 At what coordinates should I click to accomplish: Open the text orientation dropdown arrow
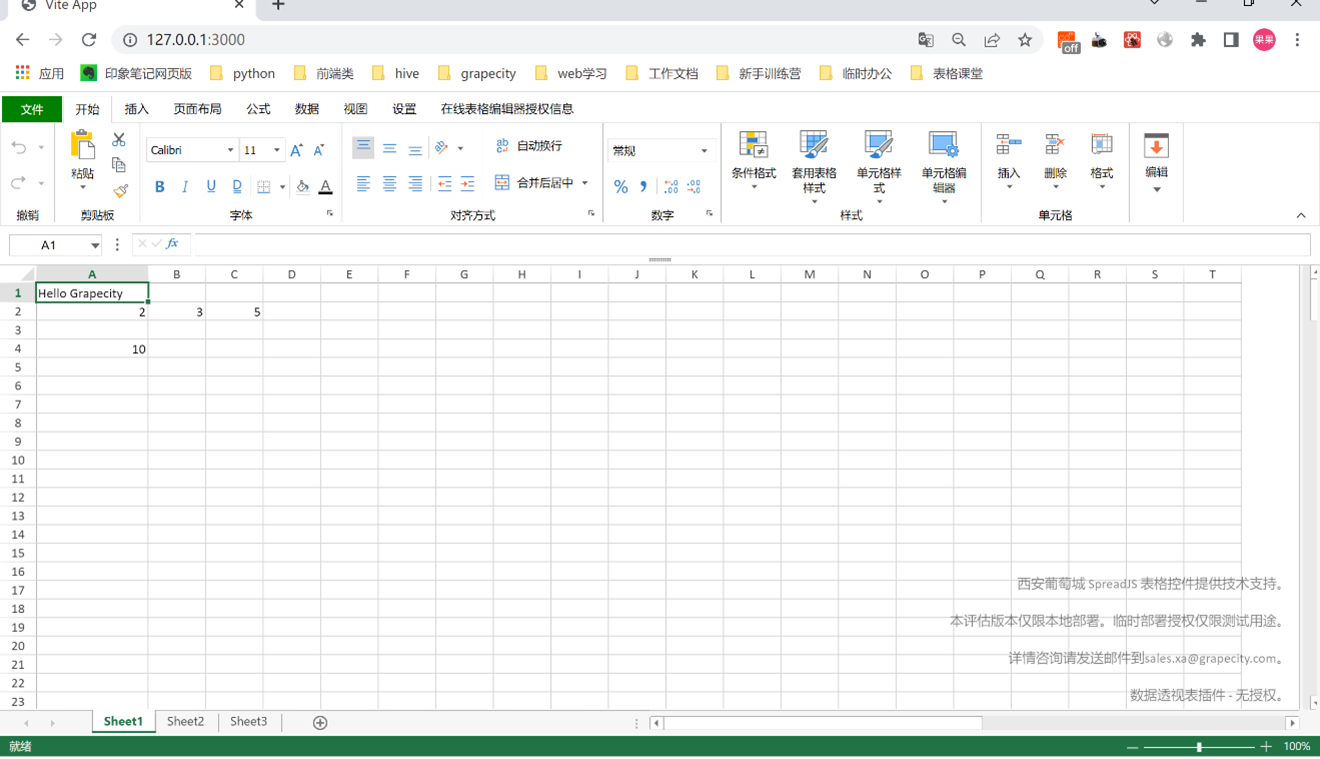click(x=460, y=149)
